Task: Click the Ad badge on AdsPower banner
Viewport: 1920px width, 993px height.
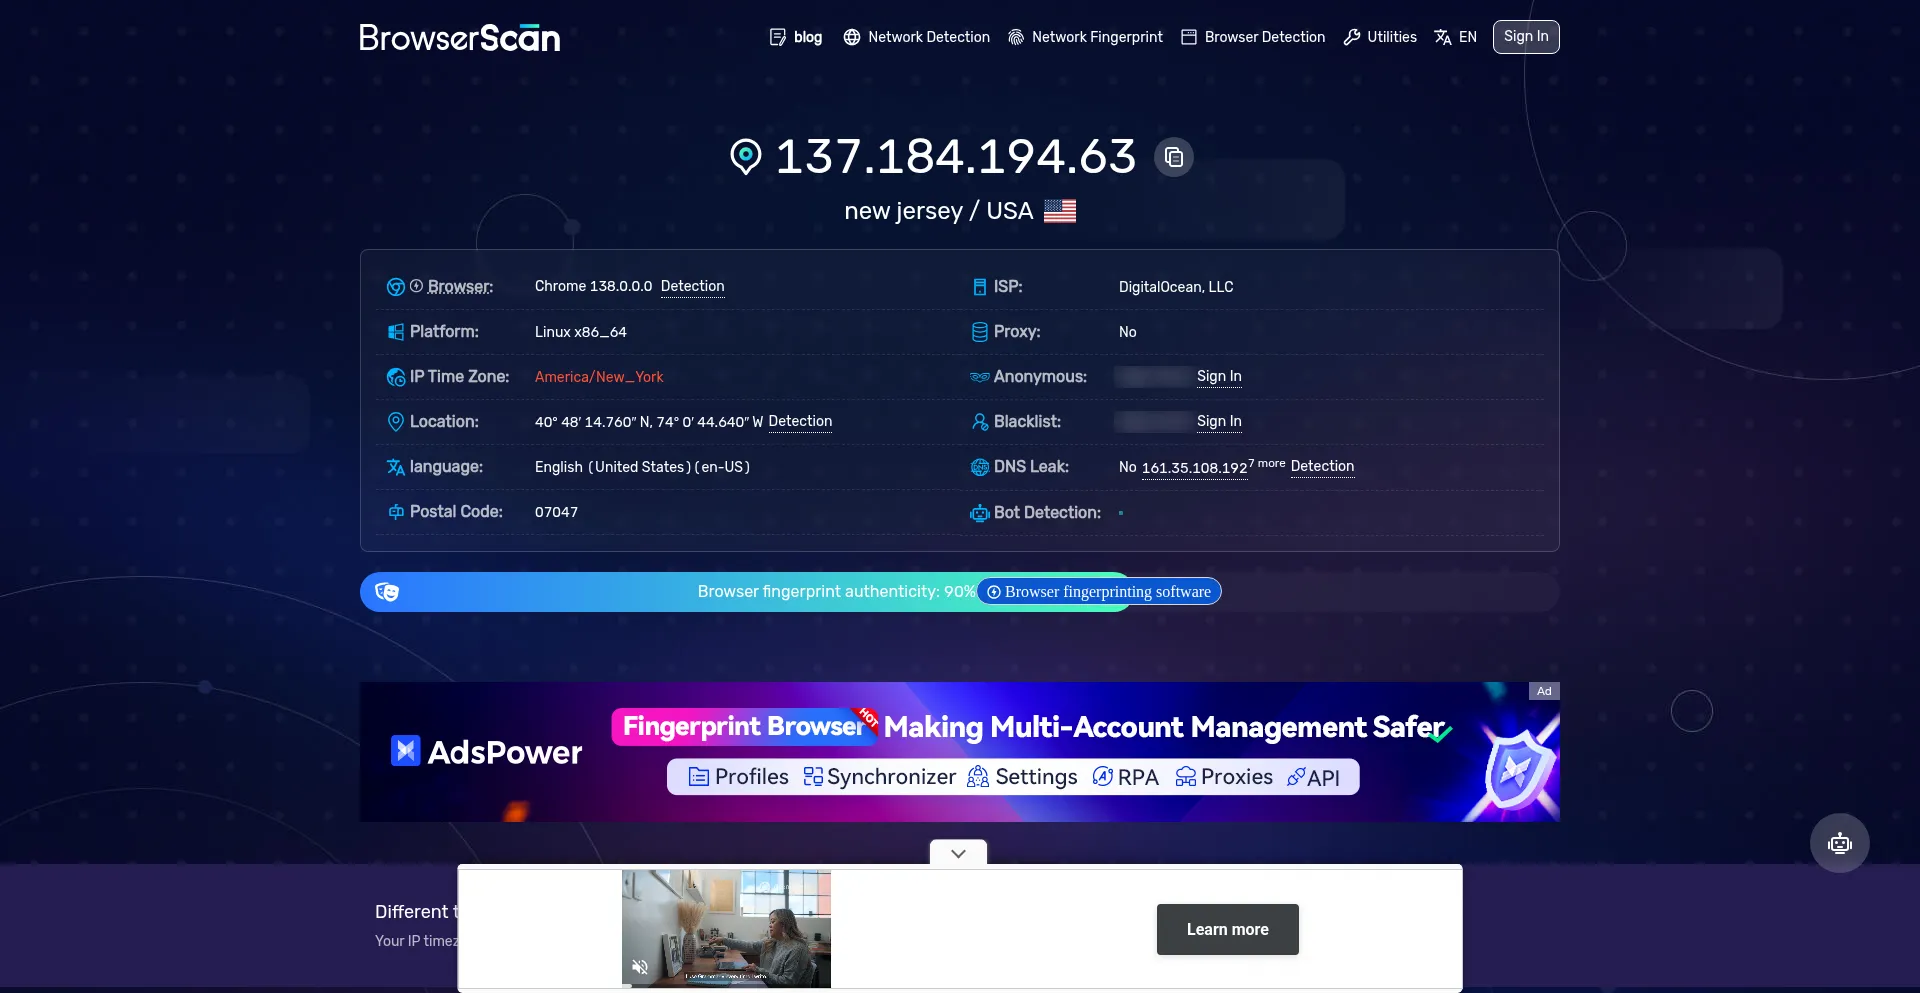Action: (x=1544, y=691)
